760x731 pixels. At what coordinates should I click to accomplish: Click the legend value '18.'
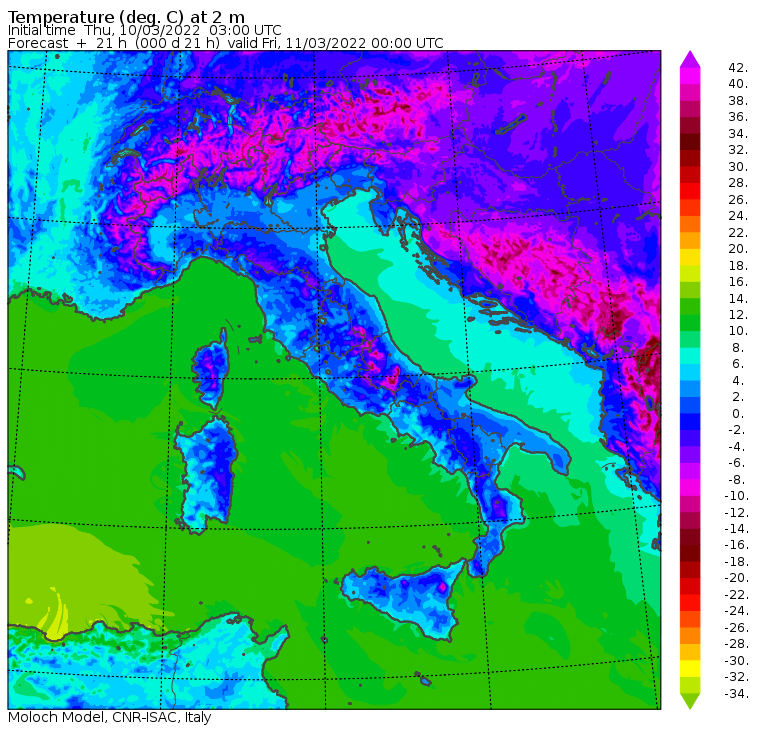[738, 265]
